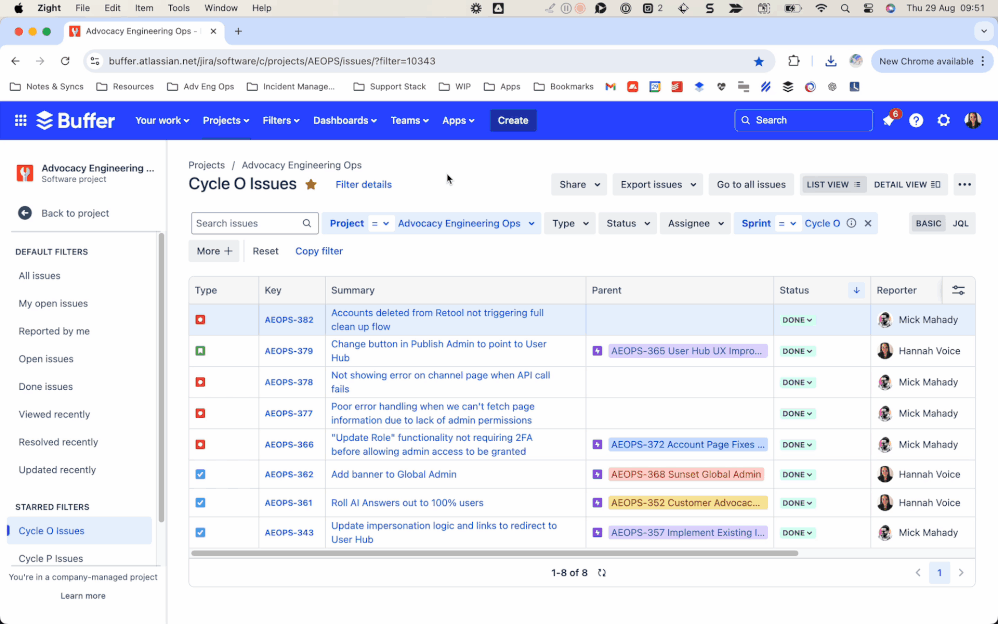Click the star next to Cycle O Issues
The width and height of the screenshot is (998, 624).
pyautogui.click(x=311, y=185)
